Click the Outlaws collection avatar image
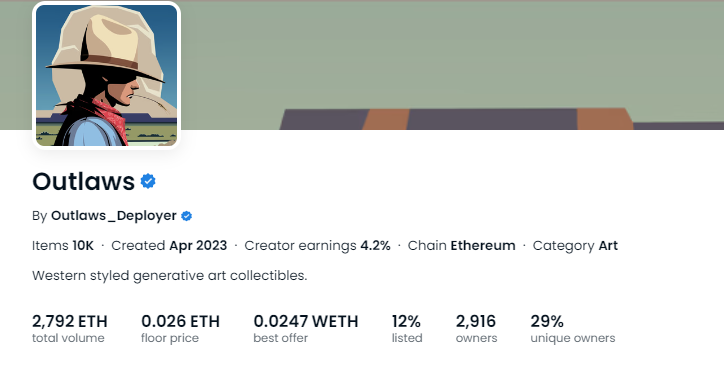724x366 pixels. point(106,75)
